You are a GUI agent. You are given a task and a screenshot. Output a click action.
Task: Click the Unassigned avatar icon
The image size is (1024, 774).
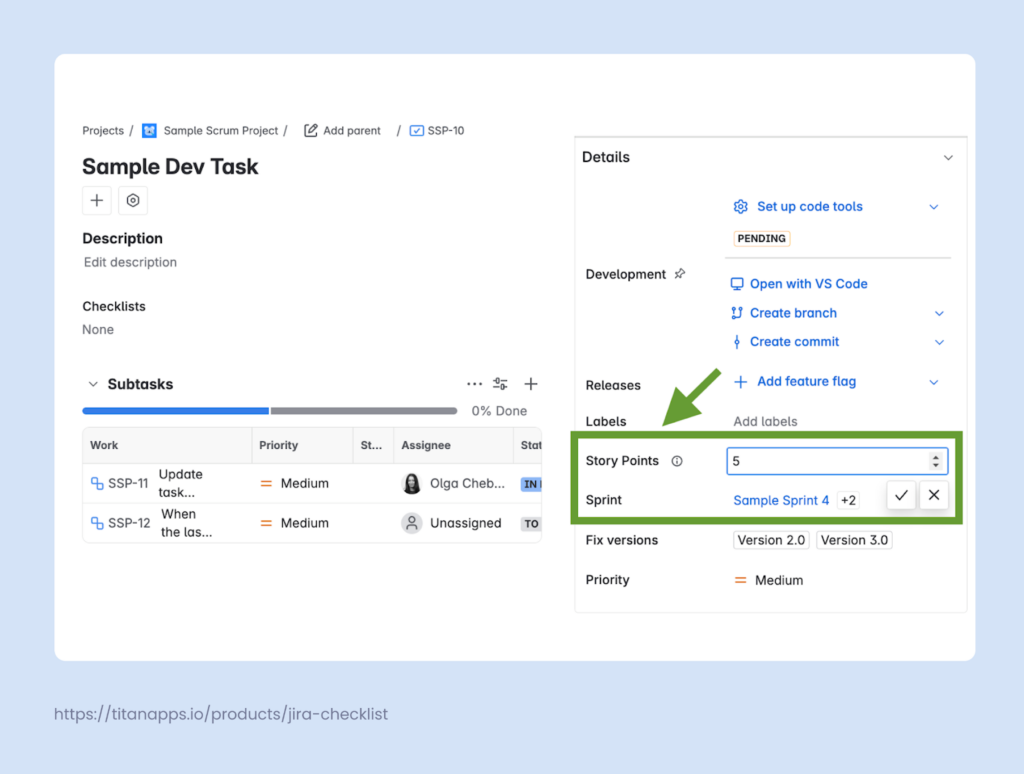[411, 523]
